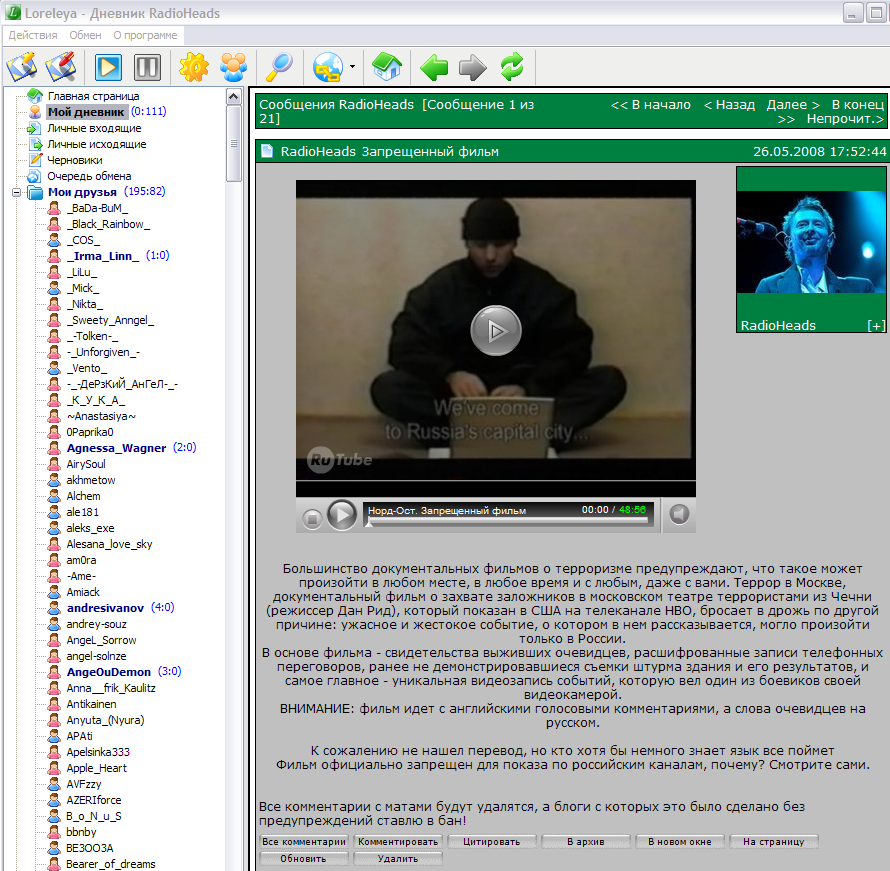Open settings via the yellow gear icon
This screenshot has width=890, height=871.
(194, 67)
